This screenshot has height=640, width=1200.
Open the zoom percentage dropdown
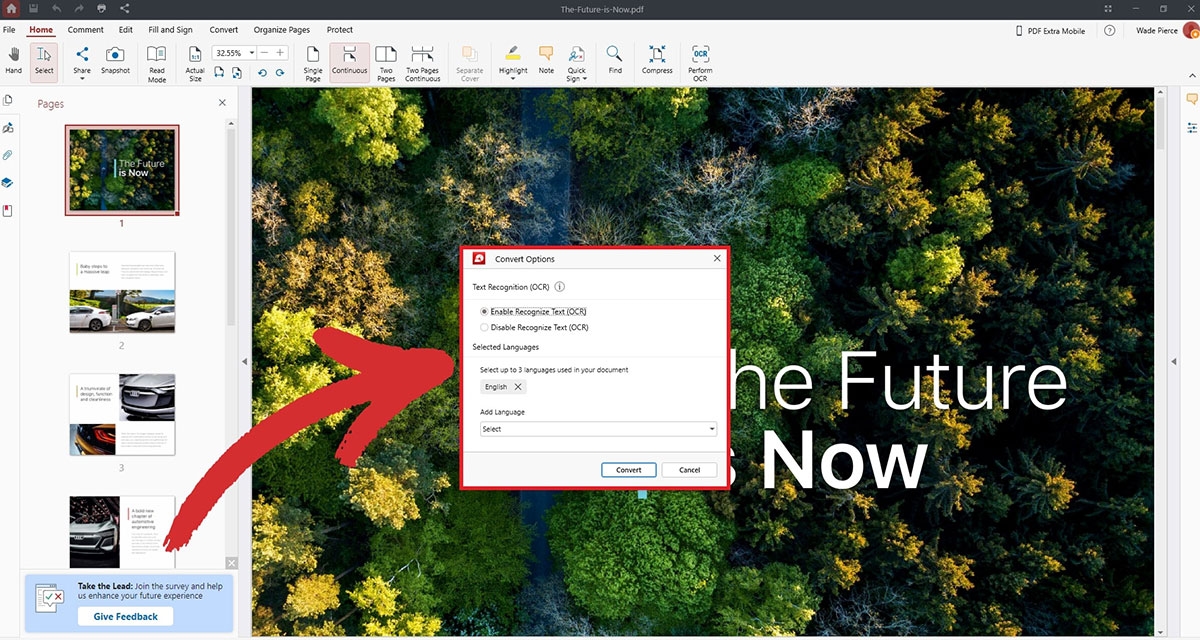tap(253, 52)
